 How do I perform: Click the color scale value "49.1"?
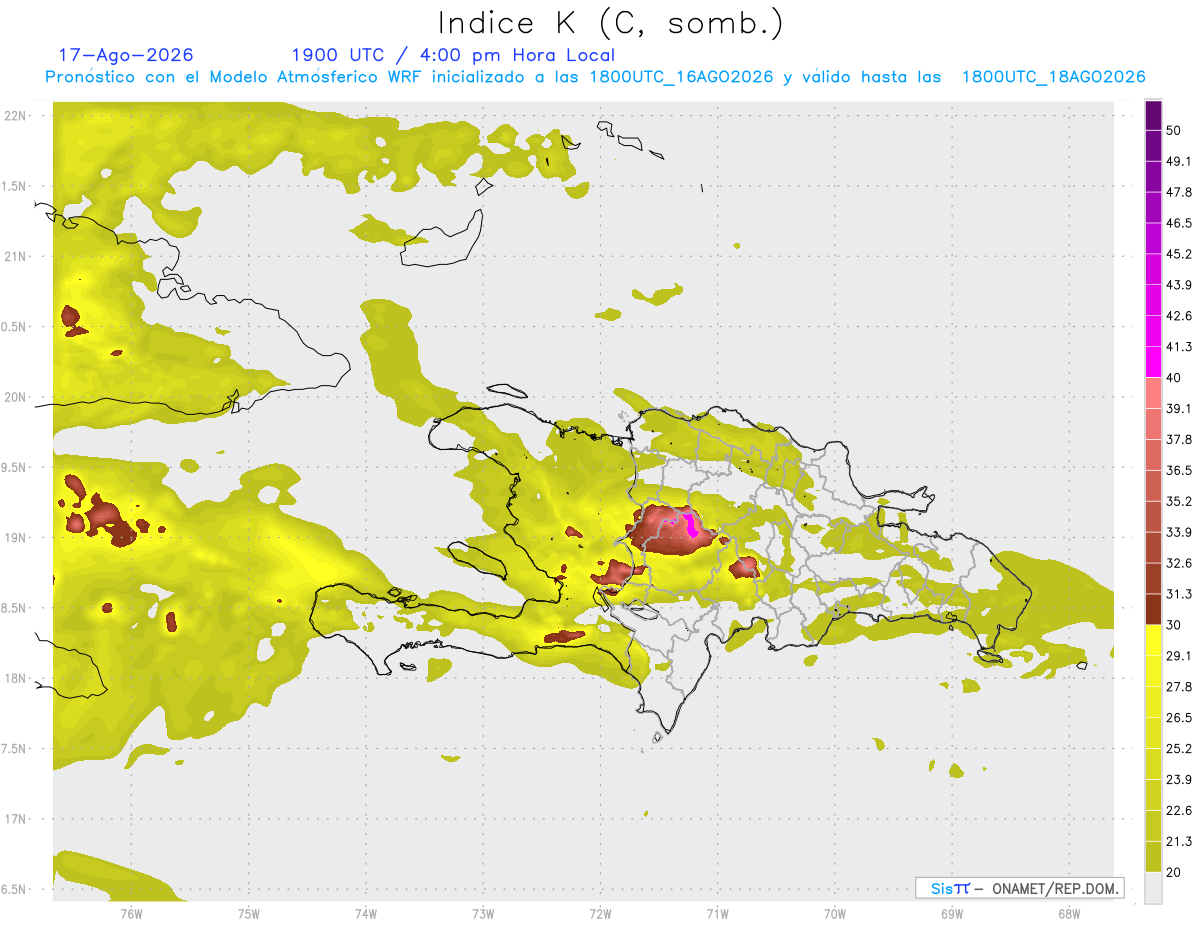pyautogui.click(x=1178, y=161)
